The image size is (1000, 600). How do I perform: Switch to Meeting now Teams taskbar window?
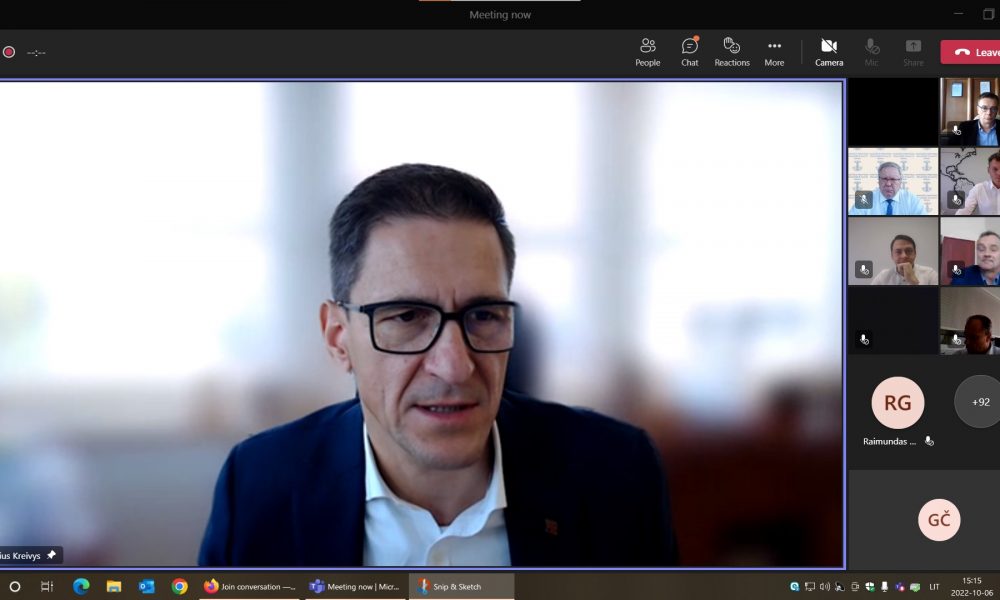[355, 587]
